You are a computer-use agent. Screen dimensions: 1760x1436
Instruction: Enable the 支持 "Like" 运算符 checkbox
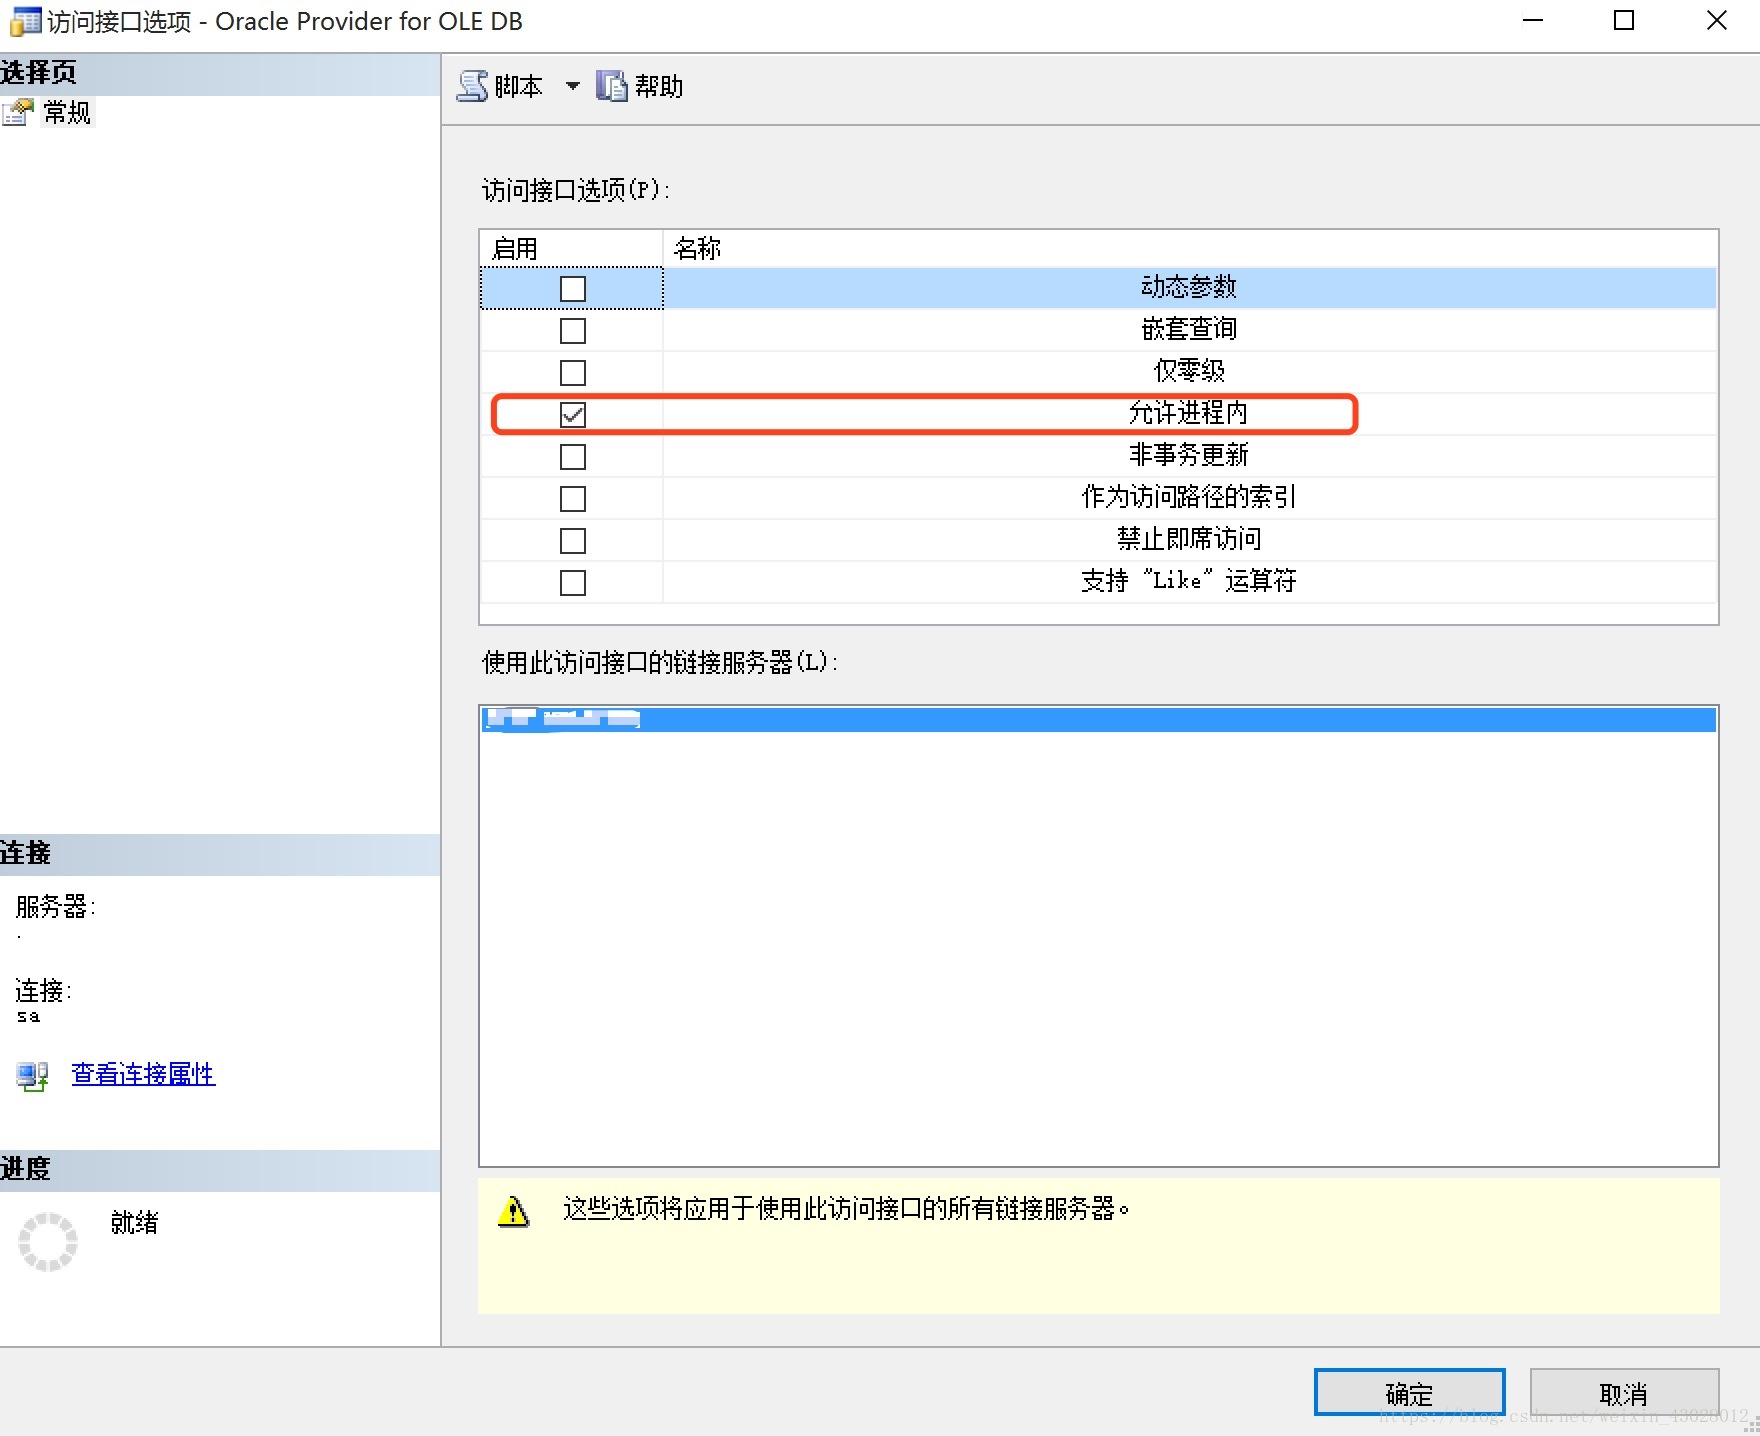pos(573,583)
